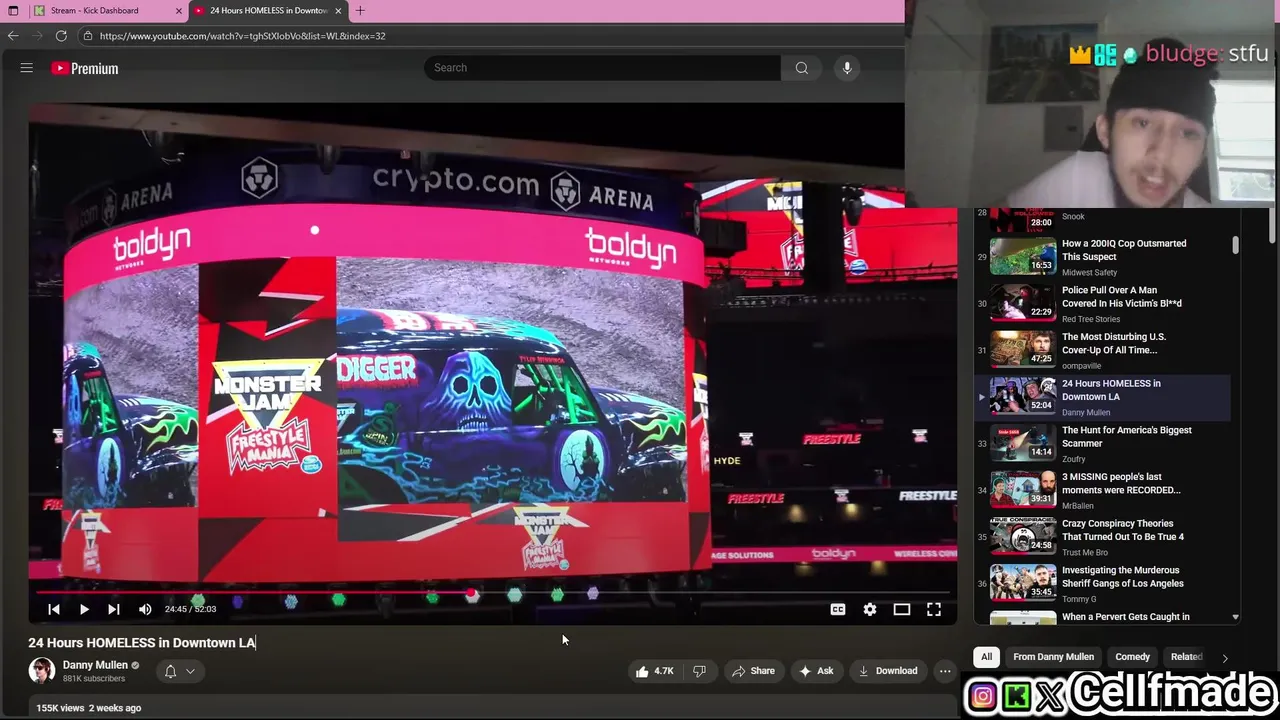1280x720 pixels.
Task: Open How a 200IQ Cop Outsmarted thumbnail
Action: coord(1023,256)
